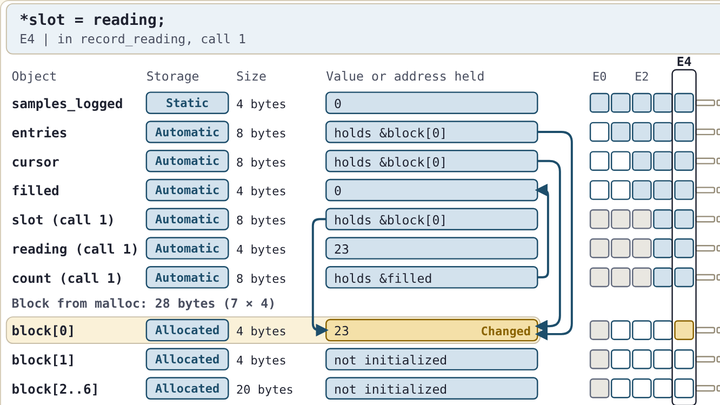Click the filled object name
The height and width of the screenshot is (405, 720).
pyautogui.click(x=35, y=191)
